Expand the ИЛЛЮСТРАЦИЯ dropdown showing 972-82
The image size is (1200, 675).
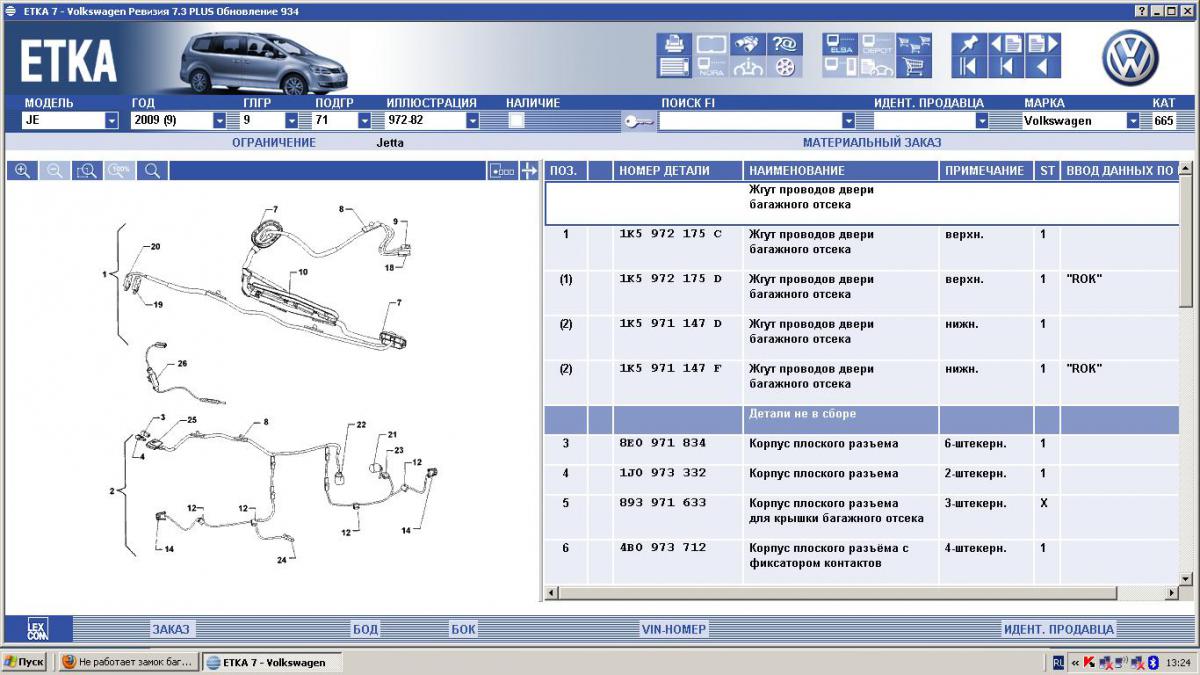(472, 121)
